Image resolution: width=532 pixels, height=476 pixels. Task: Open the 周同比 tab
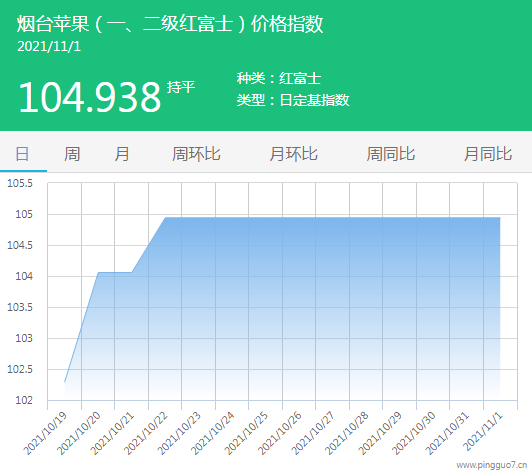[x=391, y=154]
